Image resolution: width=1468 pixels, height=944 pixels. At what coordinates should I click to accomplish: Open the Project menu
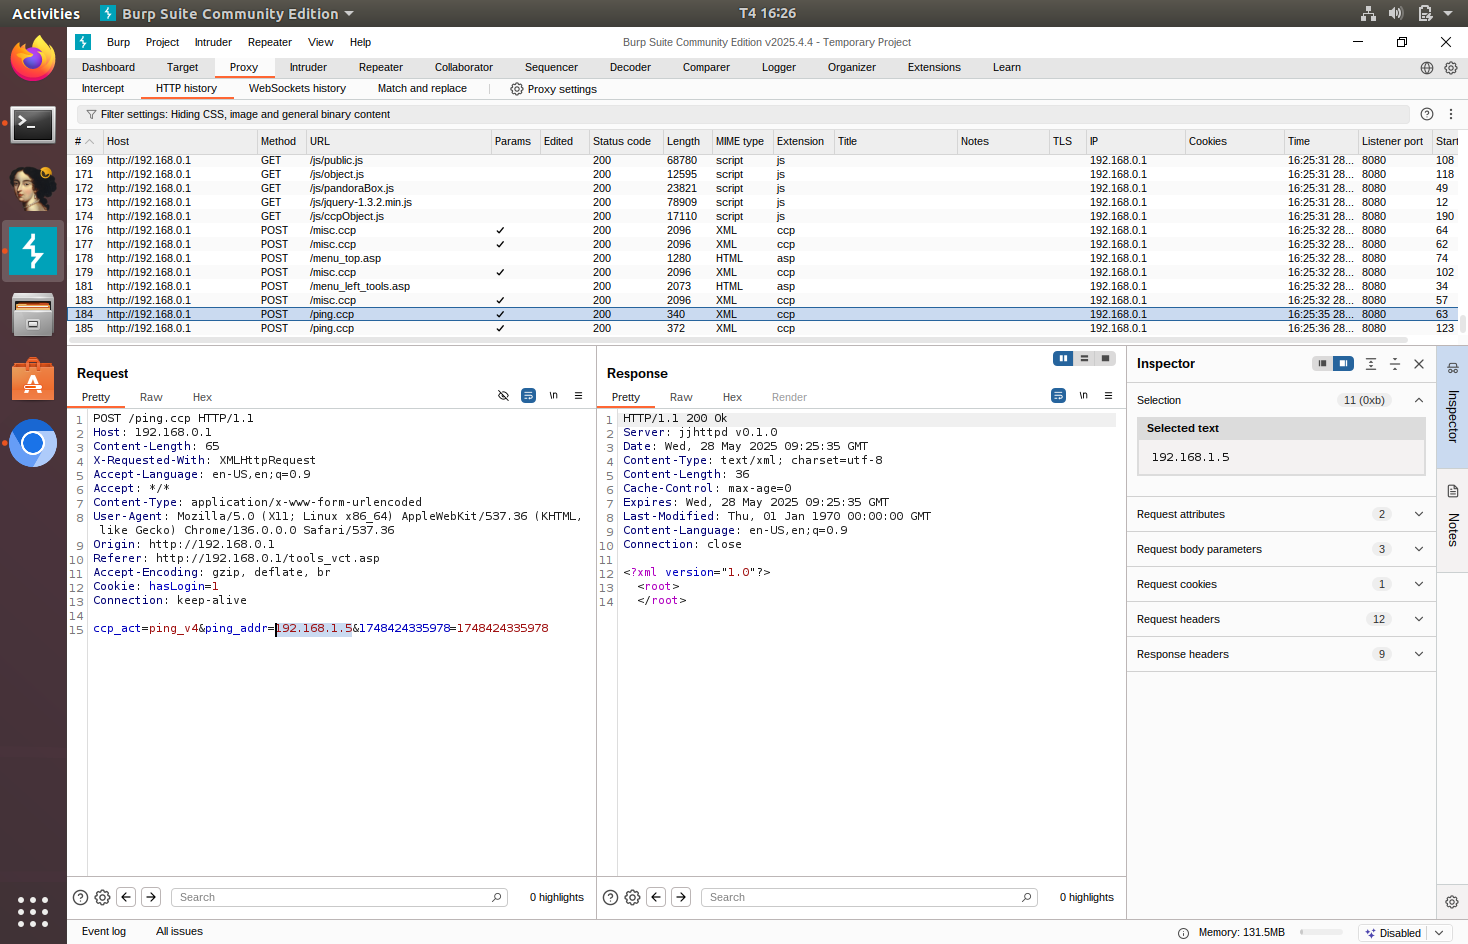tap(162, 42)
